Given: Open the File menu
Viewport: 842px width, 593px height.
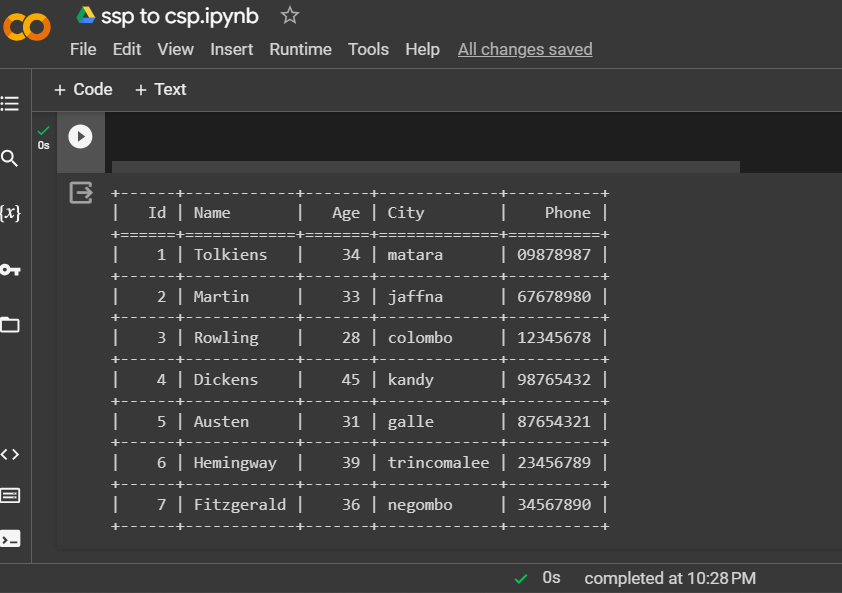Looking at the screenshot, I should pos(83,49).
